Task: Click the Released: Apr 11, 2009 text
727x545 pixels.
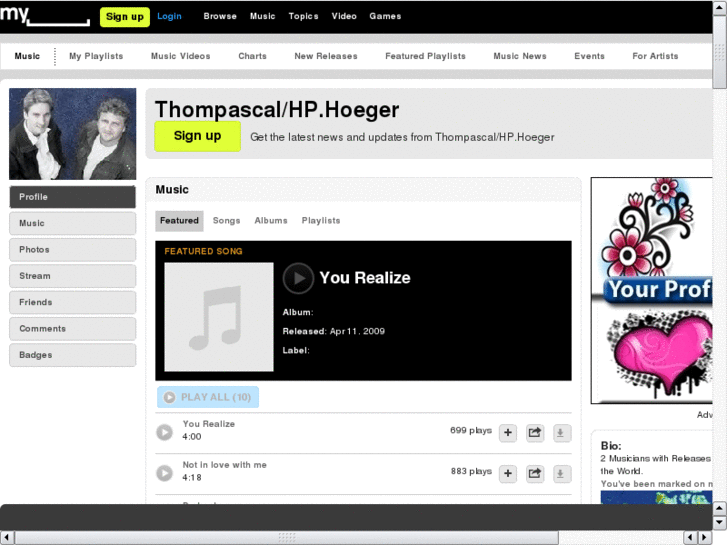Action: (x=334, y=331)
